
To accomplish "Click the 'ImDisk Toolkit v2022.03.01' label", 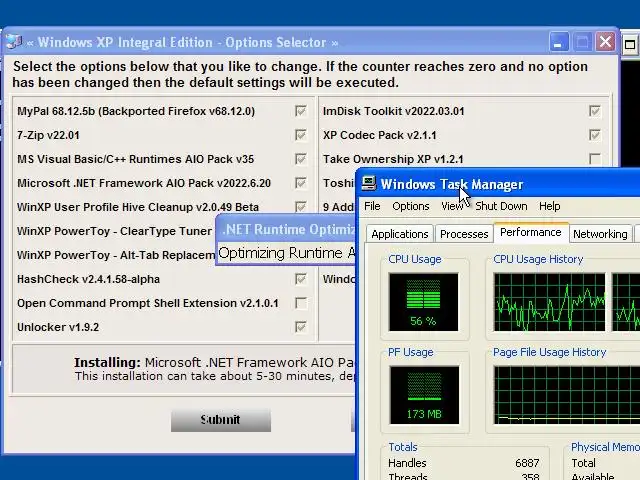I will pyautogui.click(x=393, y=111).
